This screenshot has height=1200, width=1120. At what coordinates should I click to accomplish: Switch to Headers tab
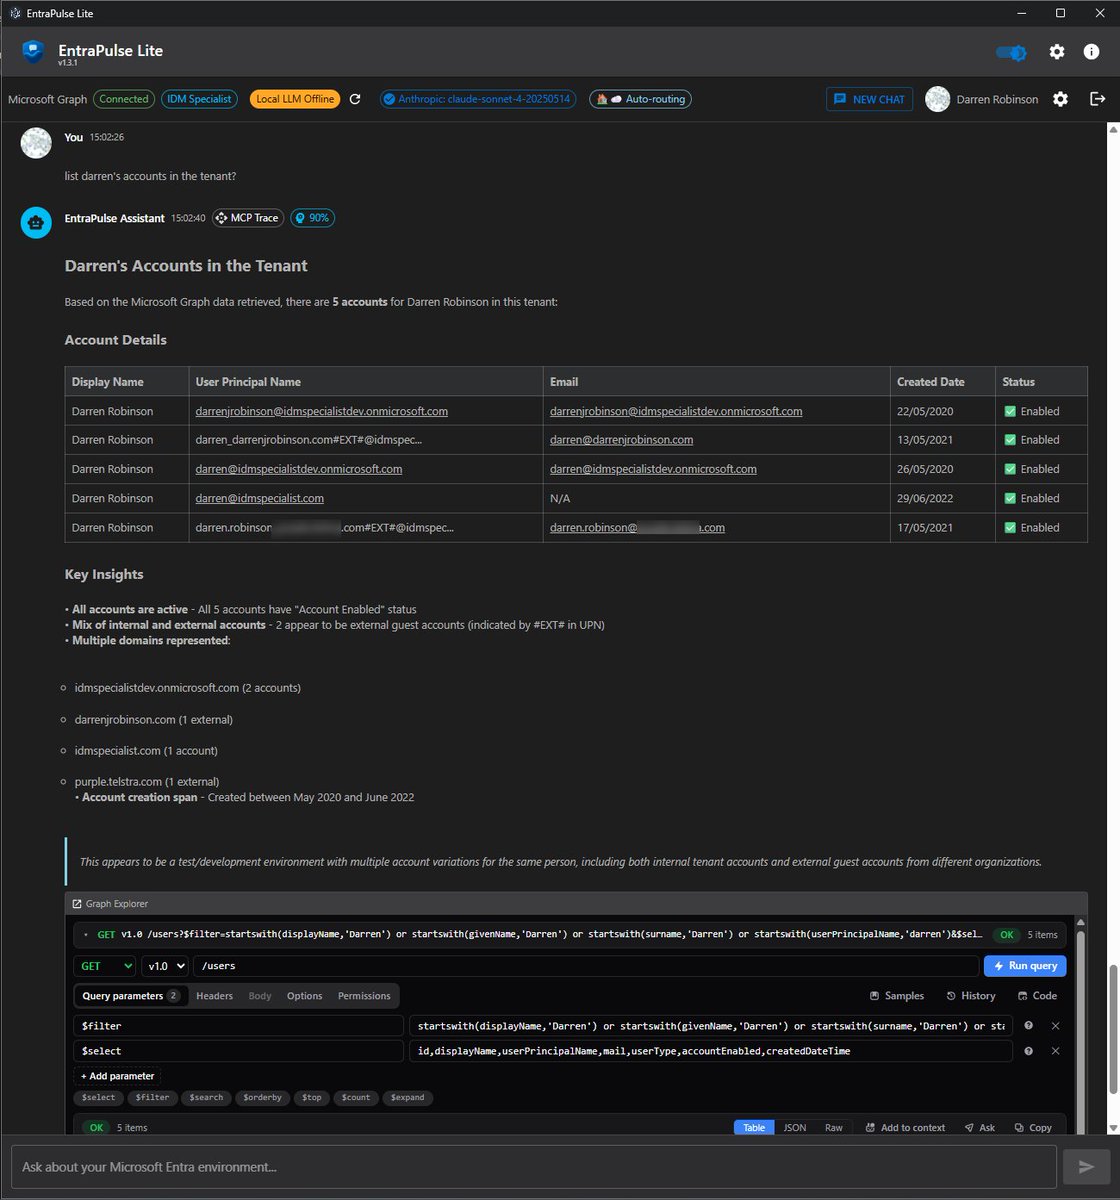click(214, 996)
